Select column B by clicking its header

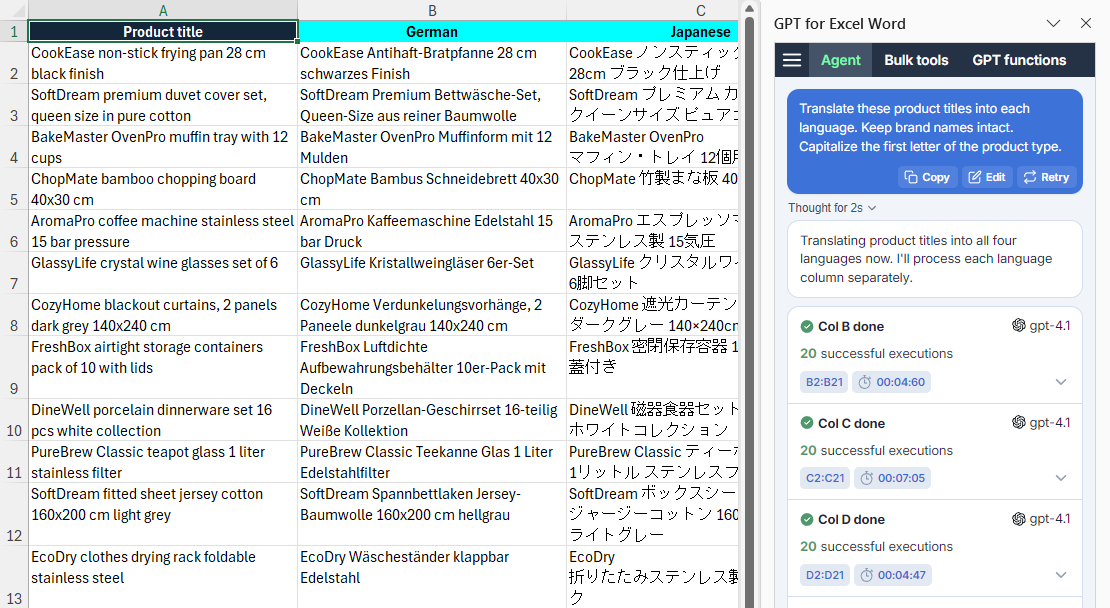point(431,10)
